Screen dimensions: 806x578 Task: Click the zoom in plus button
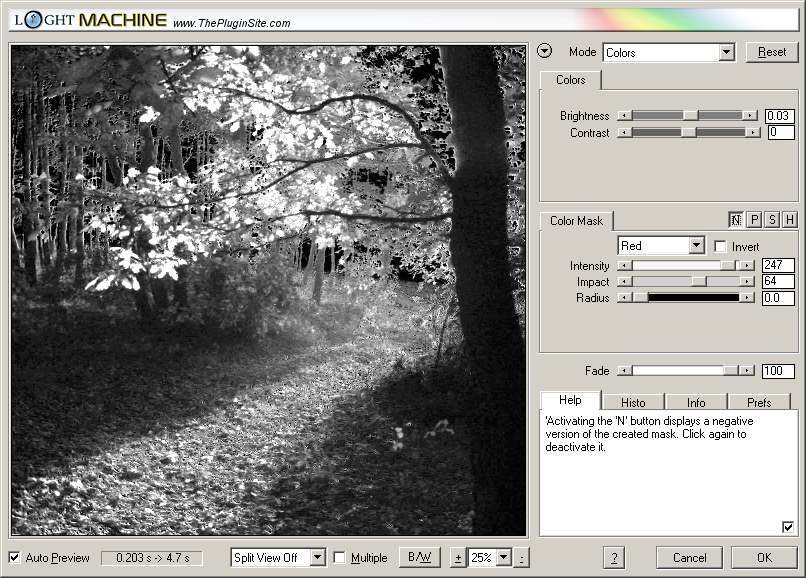pyautogui.click(x=458, y=558)
